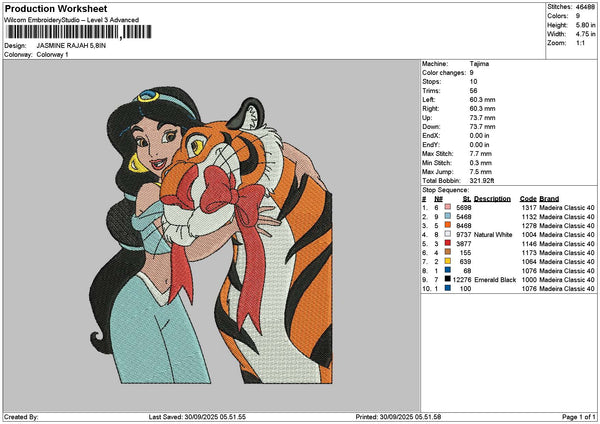Select the Max Jump value '7.5 mm'
600x424 pixels.
pyautogui.click(x=480, y=172)
